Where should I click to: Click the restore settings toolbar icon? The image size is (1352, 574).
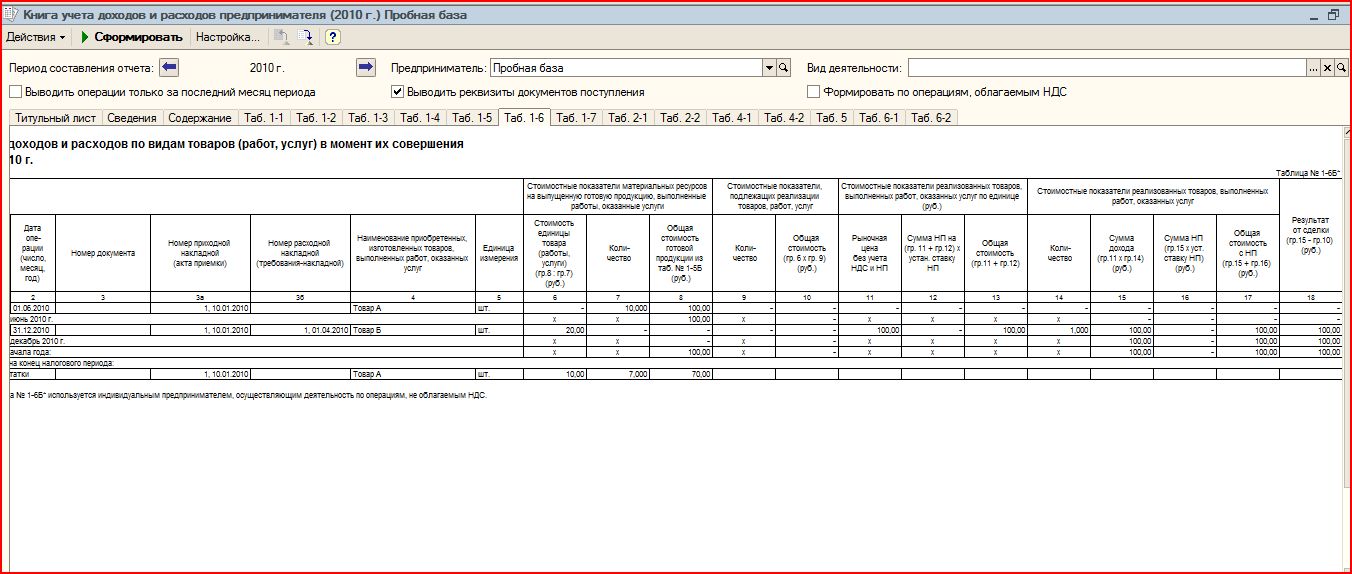click(x=306, y=37)
